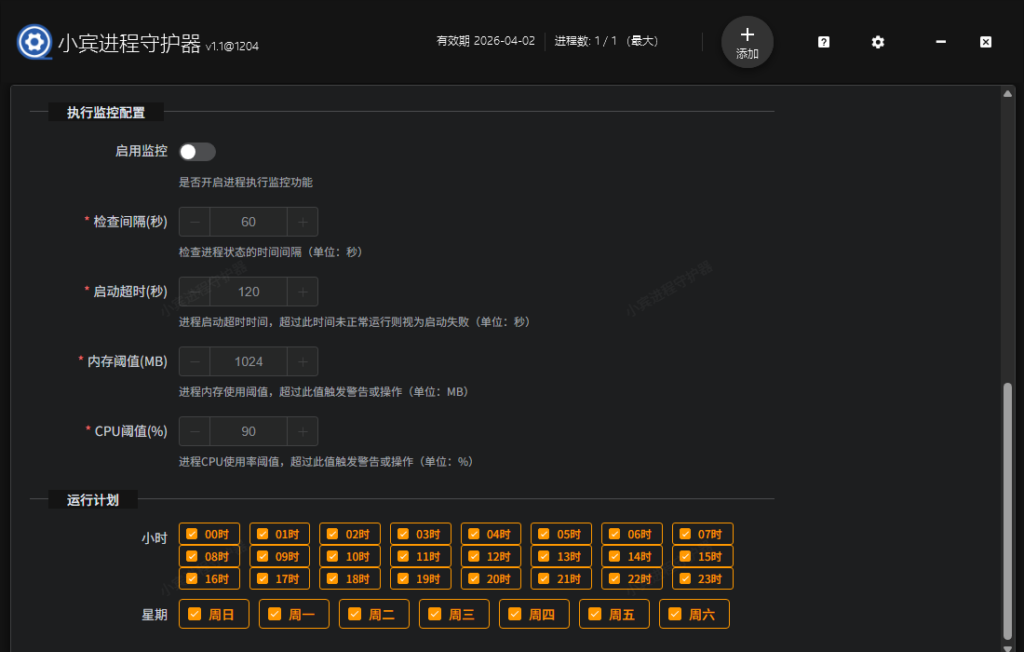
Task: Increase 检查间隔 with the plus stepper
Action: coord(302,221)
